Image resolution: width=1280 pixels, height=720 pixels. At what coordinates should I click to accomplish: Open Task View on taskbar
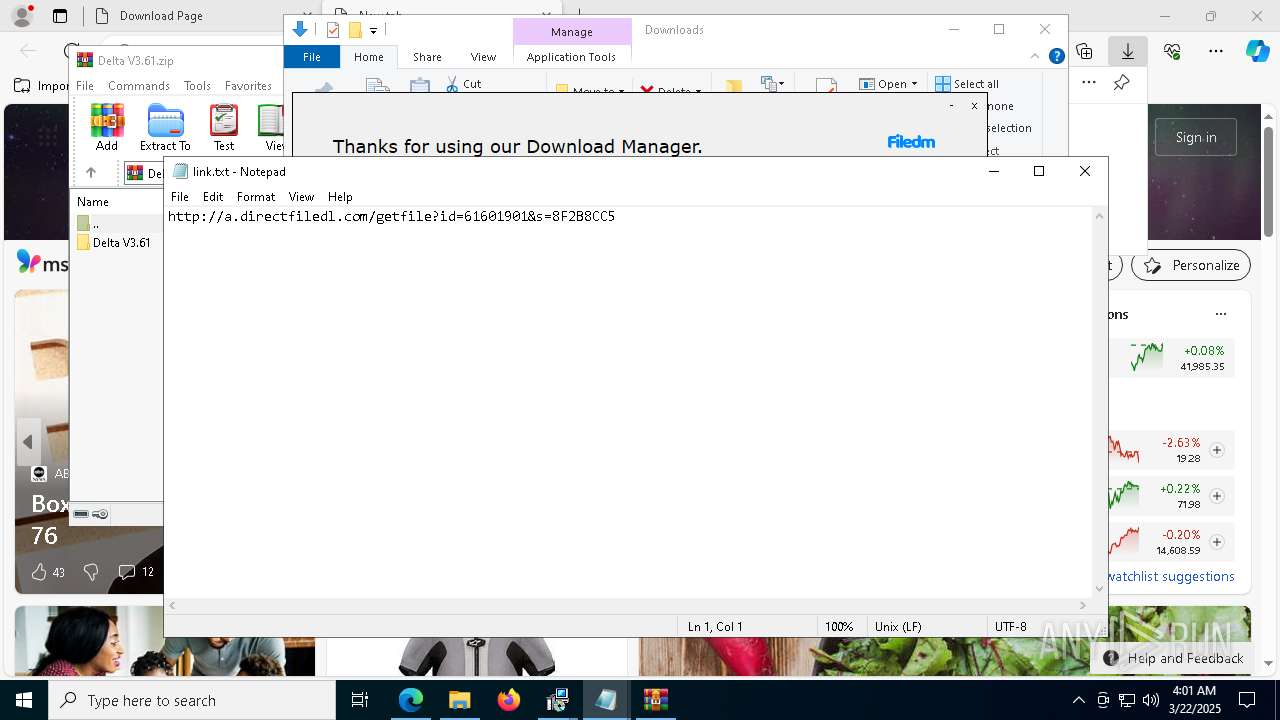pos(360,700)
